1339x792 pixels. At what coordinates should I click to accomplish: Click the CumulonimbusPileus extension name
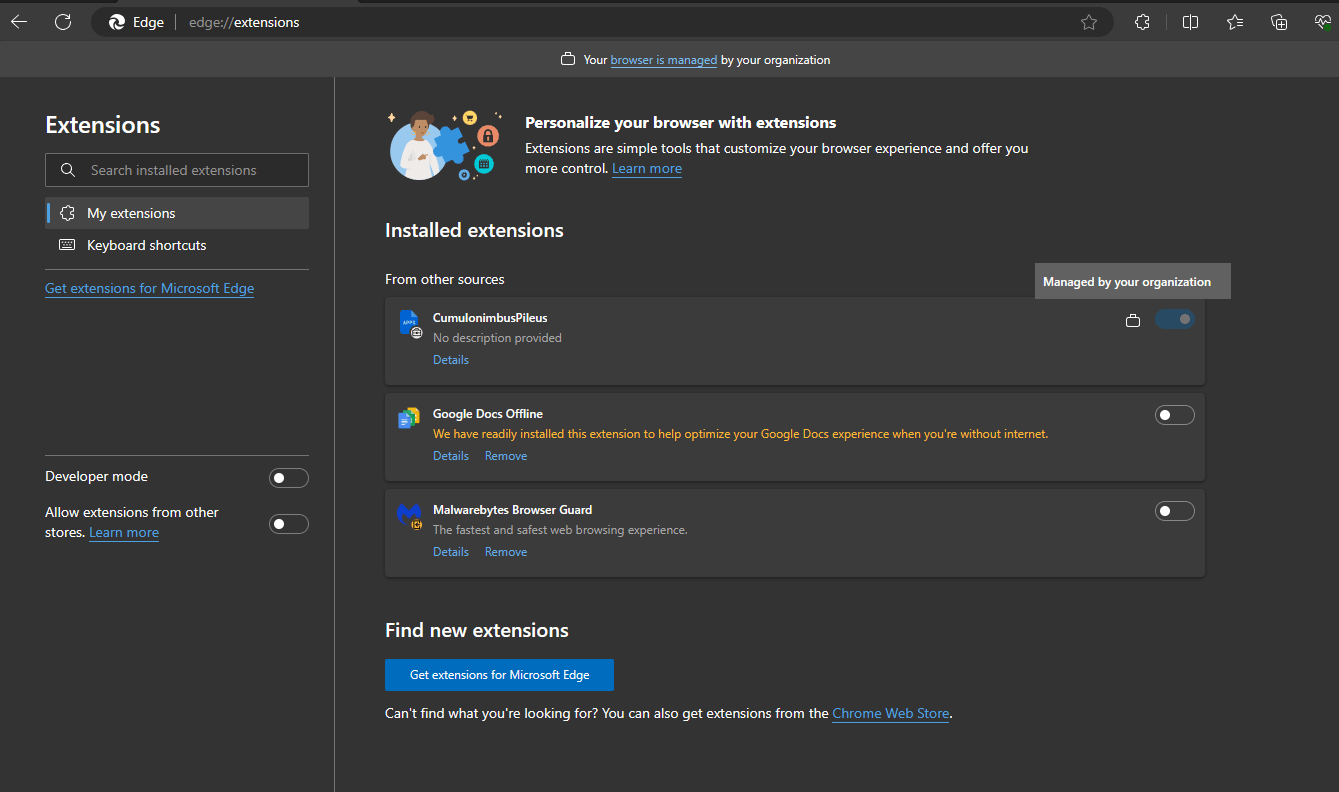pyautogui.click(x=490, y=318)
